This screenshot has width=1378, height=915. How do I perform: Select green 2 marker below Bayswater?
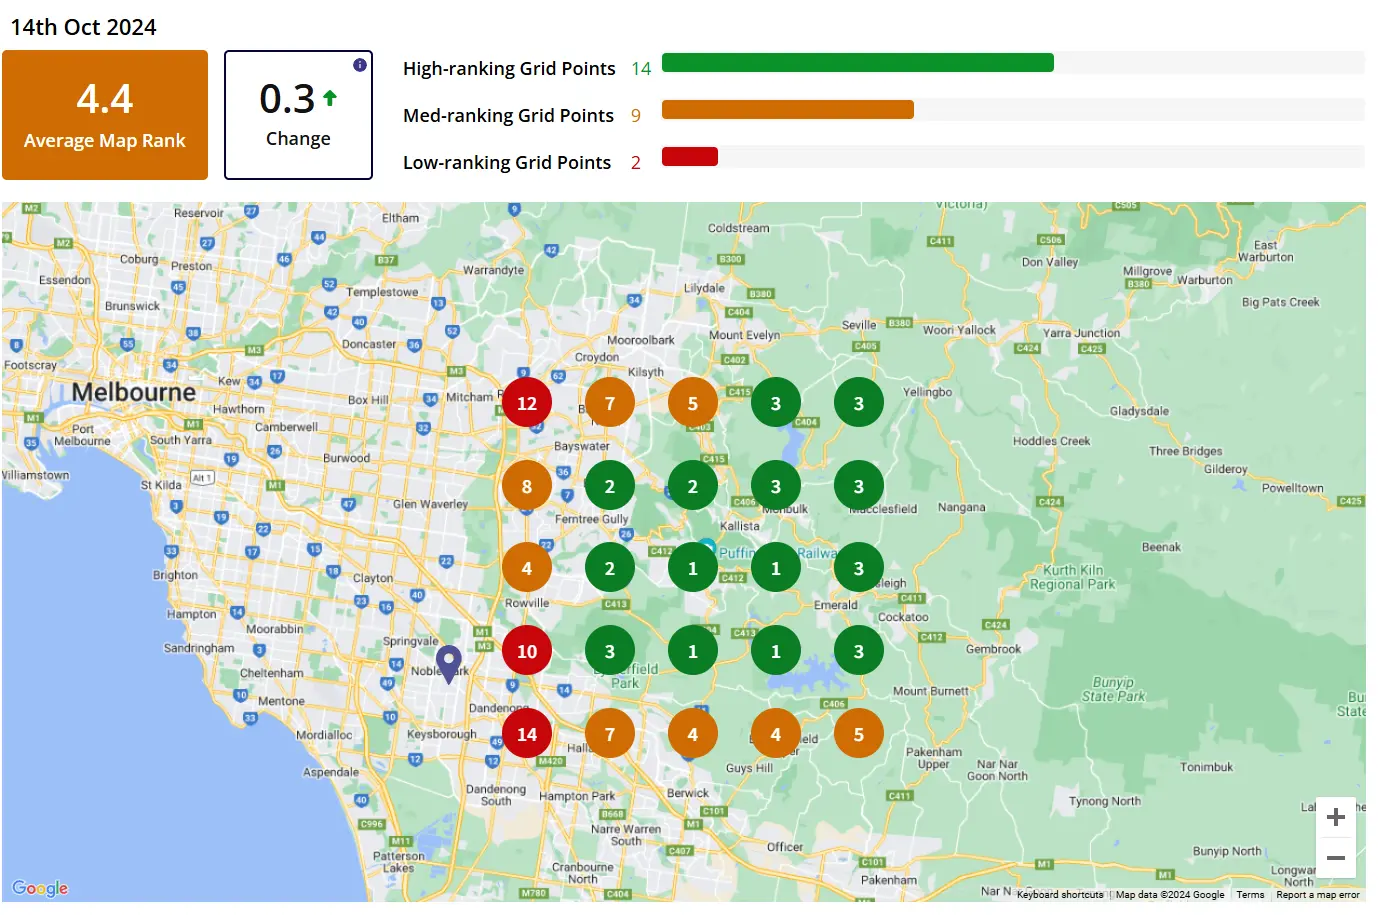click(610, 486)
